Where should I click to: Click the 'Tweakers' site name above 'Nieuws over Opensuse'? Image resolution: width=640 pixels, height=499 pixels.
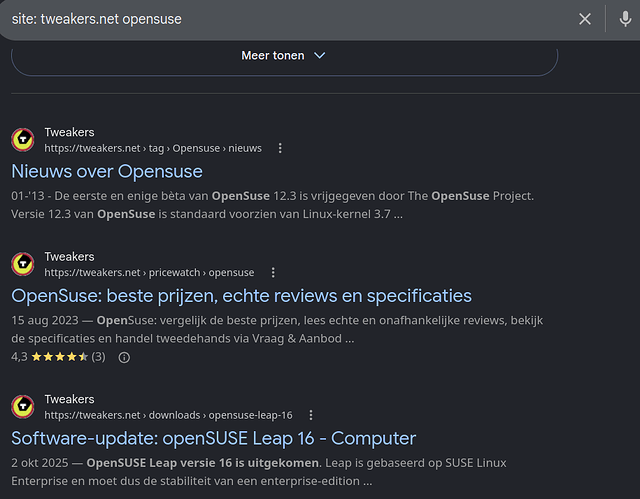(69, 132)
